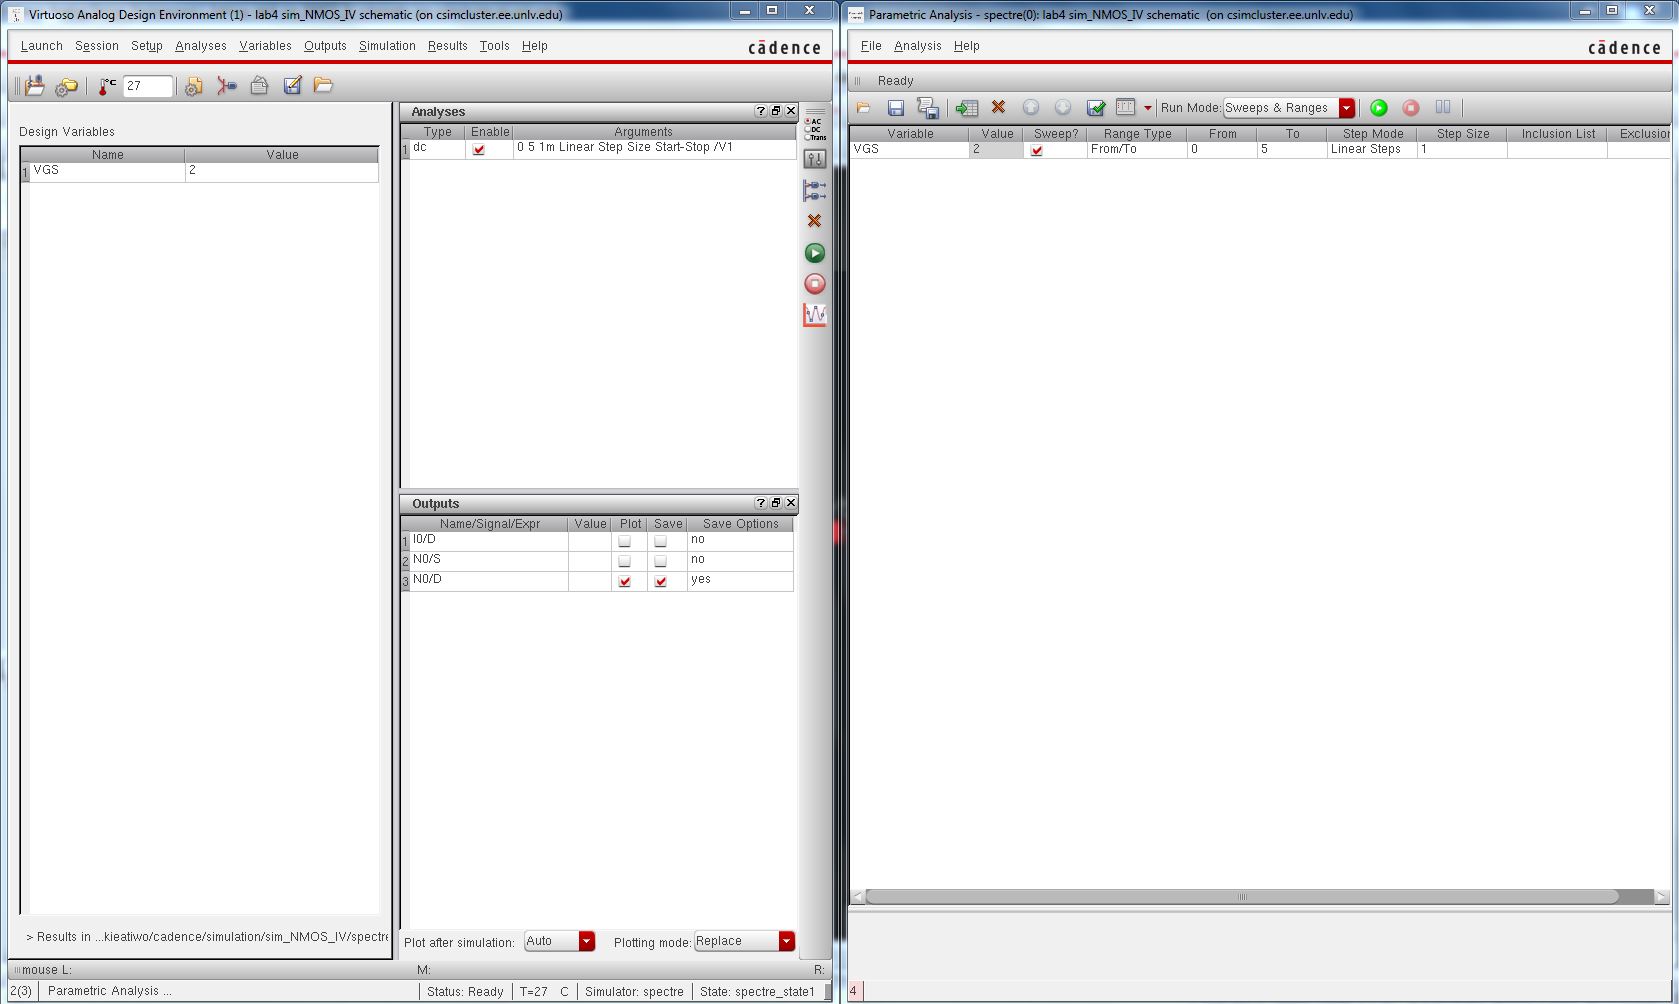Click the save-with-pencil icon in ADE toolbar
The width and height of the screenshot is (1679, 1004).
(x=292, y=86)
